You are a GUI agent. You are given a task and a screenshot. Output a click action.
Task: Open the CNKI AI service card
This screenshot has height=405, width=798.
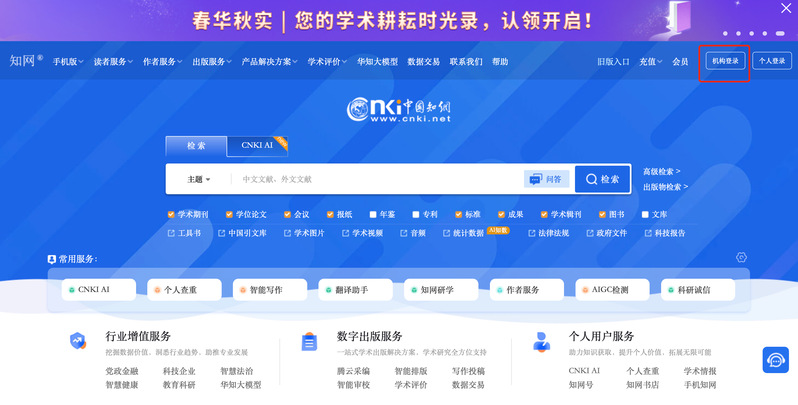click(99, 290)
